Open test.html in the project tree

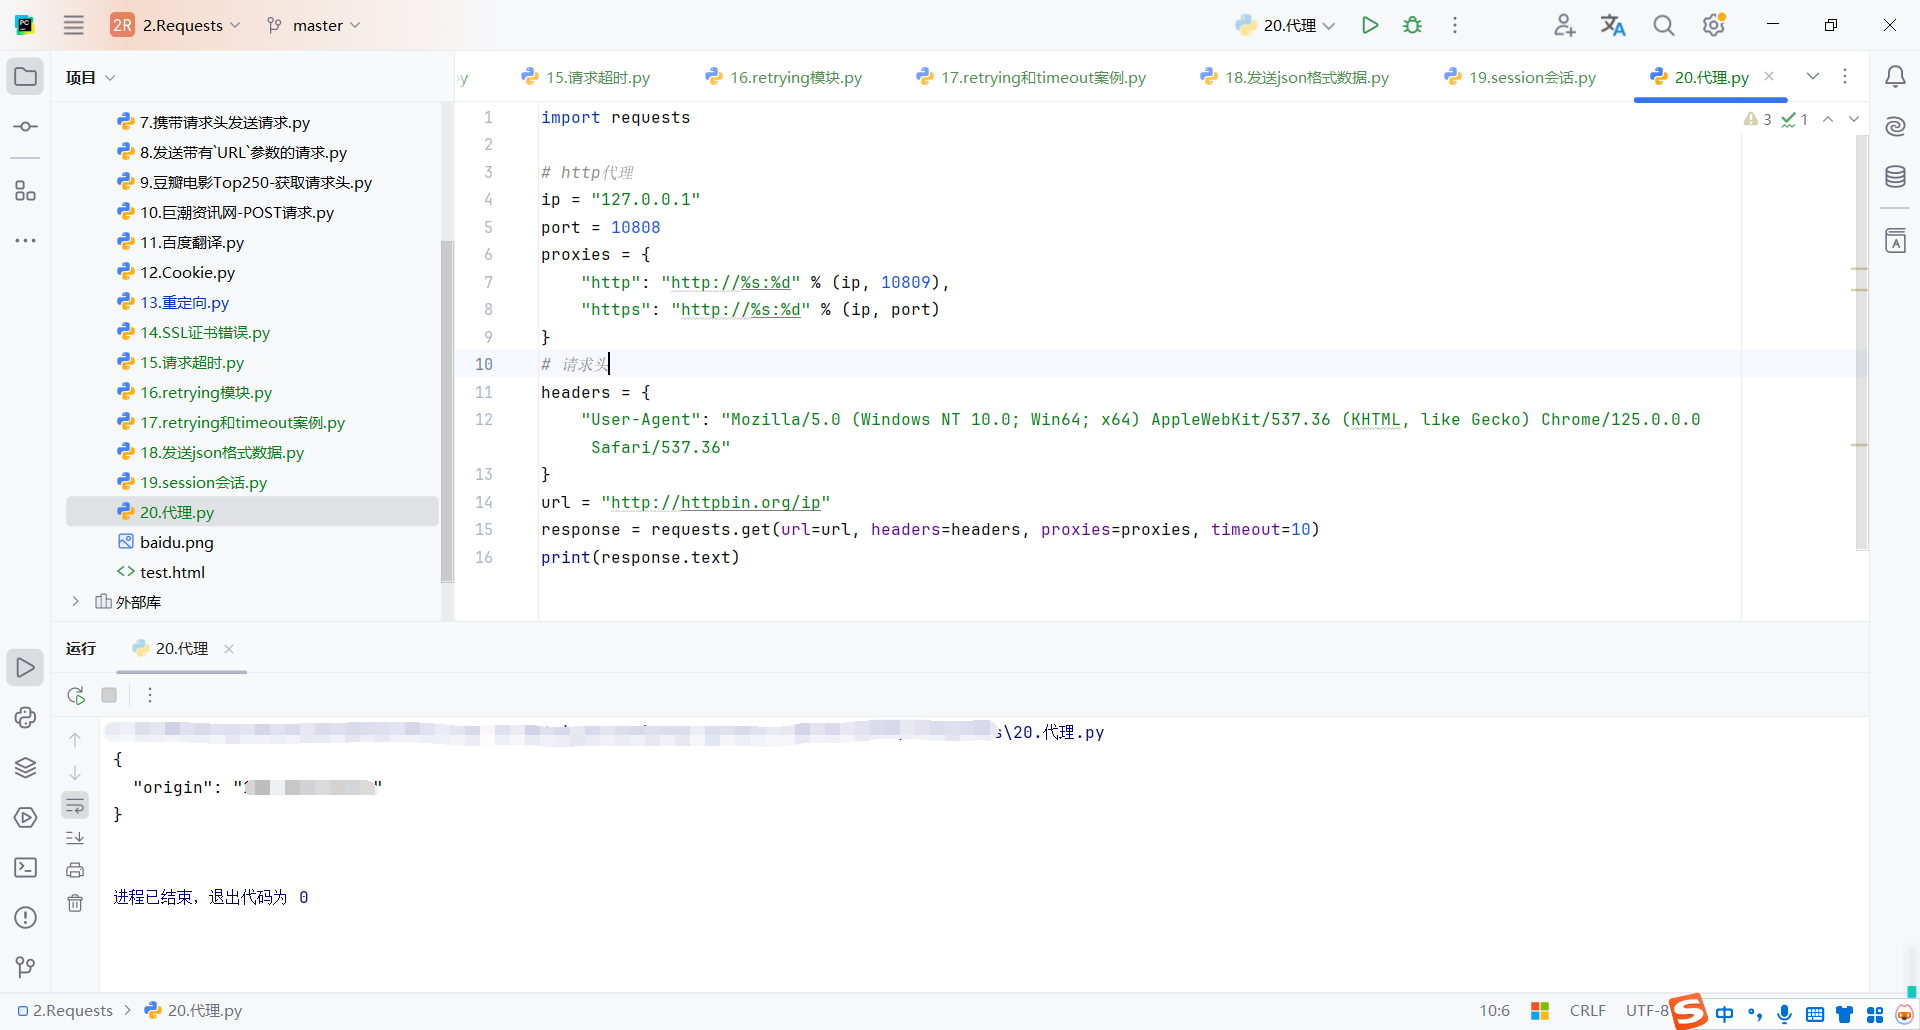(172, 572)
